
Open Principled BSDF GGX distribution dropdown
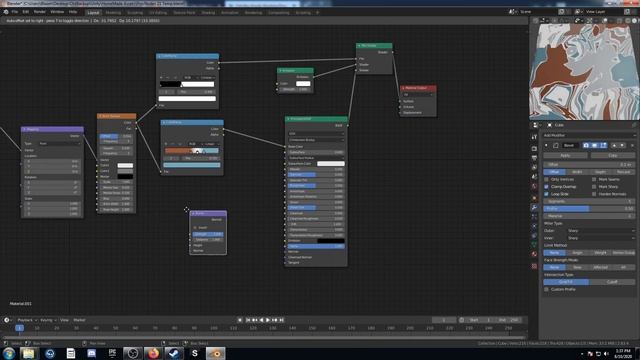(x=316, y=133)
